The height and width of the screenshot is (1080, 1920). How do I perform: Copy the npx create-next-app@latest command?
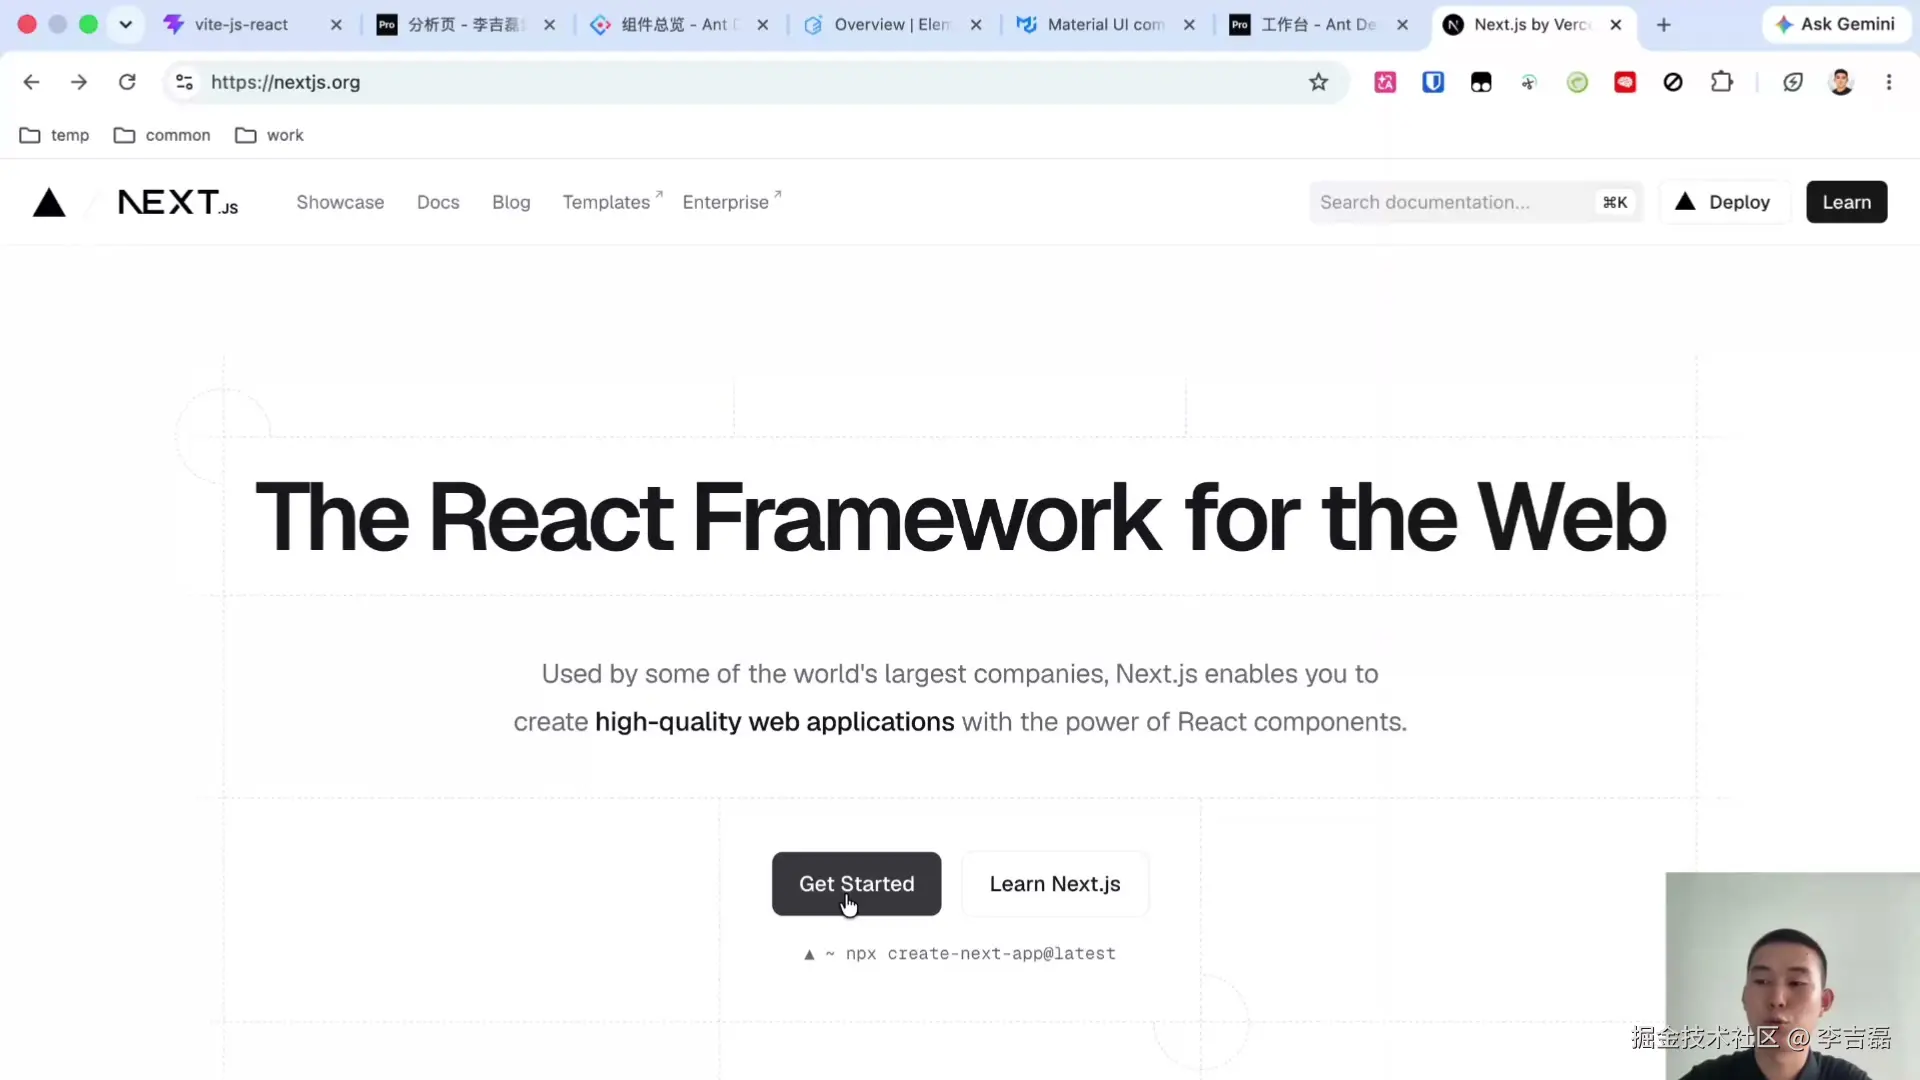pos(960,954)
